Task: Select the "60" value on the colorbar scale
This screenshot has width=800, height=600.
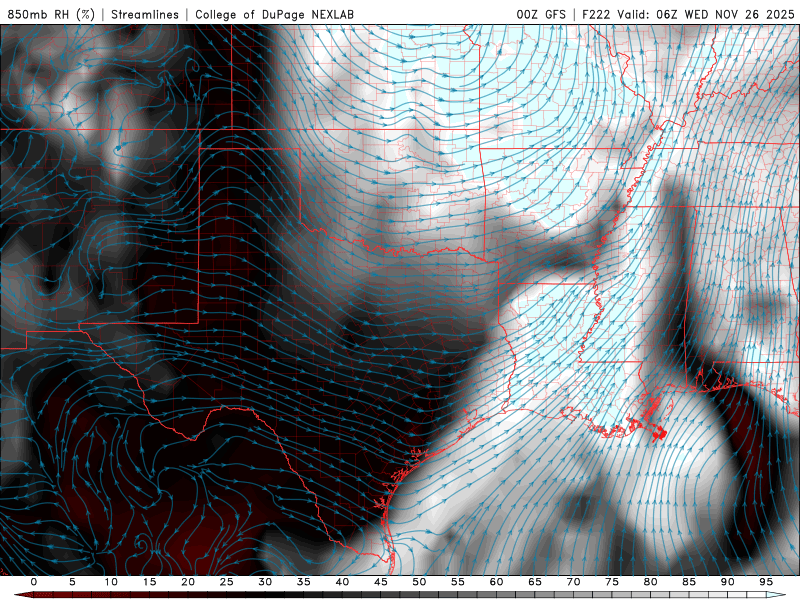Action: point(496,582)
